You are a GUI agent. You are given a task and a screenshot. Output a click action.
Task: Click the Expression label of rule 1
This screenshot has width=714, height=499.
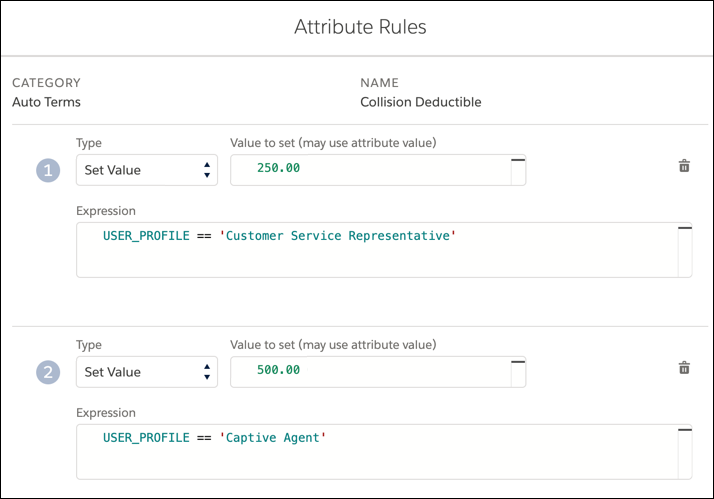[106, 211]
